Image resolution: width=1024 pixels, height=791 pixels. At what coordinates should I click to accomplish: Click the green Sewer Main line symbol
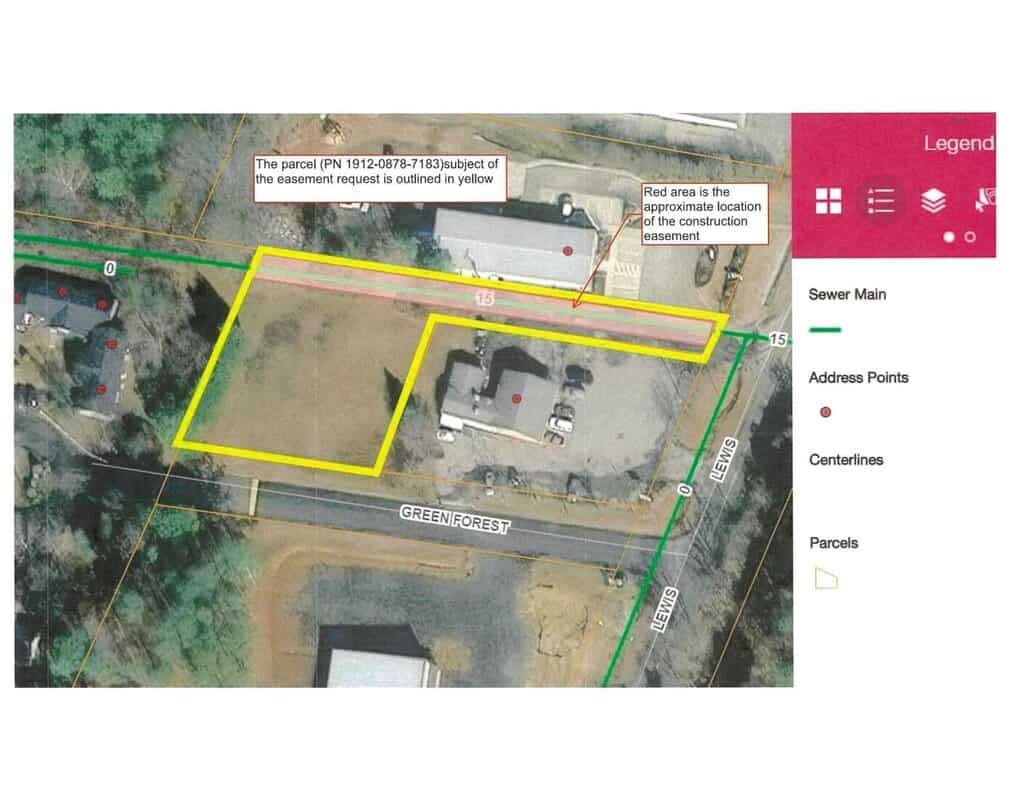[825, 329]
